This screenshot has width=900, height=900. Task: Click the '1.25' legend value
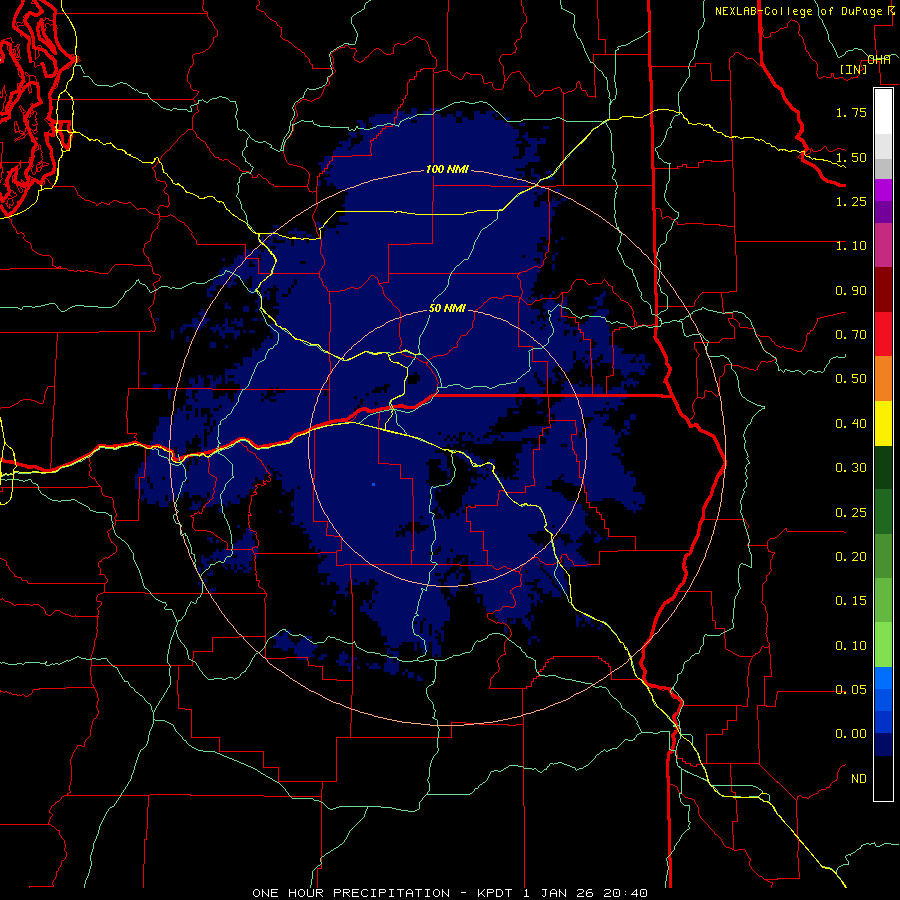click(851, 201)
